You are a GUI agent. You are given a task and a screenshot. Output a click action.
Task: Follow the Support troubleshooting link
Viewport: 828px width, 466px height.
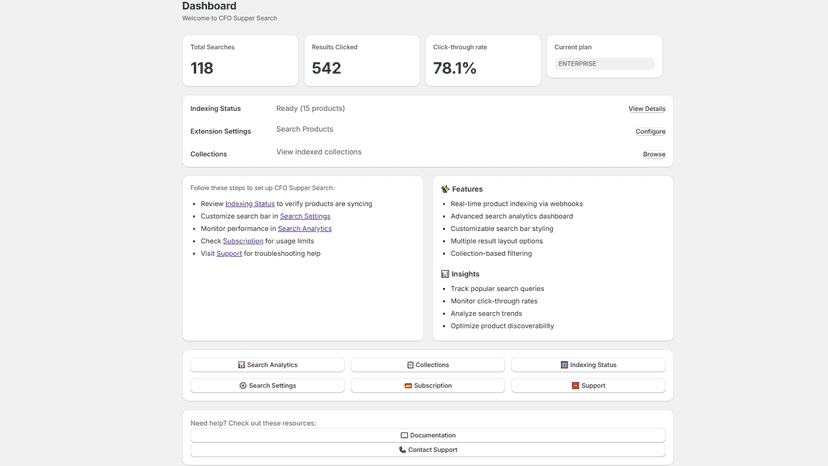point(229,254)
